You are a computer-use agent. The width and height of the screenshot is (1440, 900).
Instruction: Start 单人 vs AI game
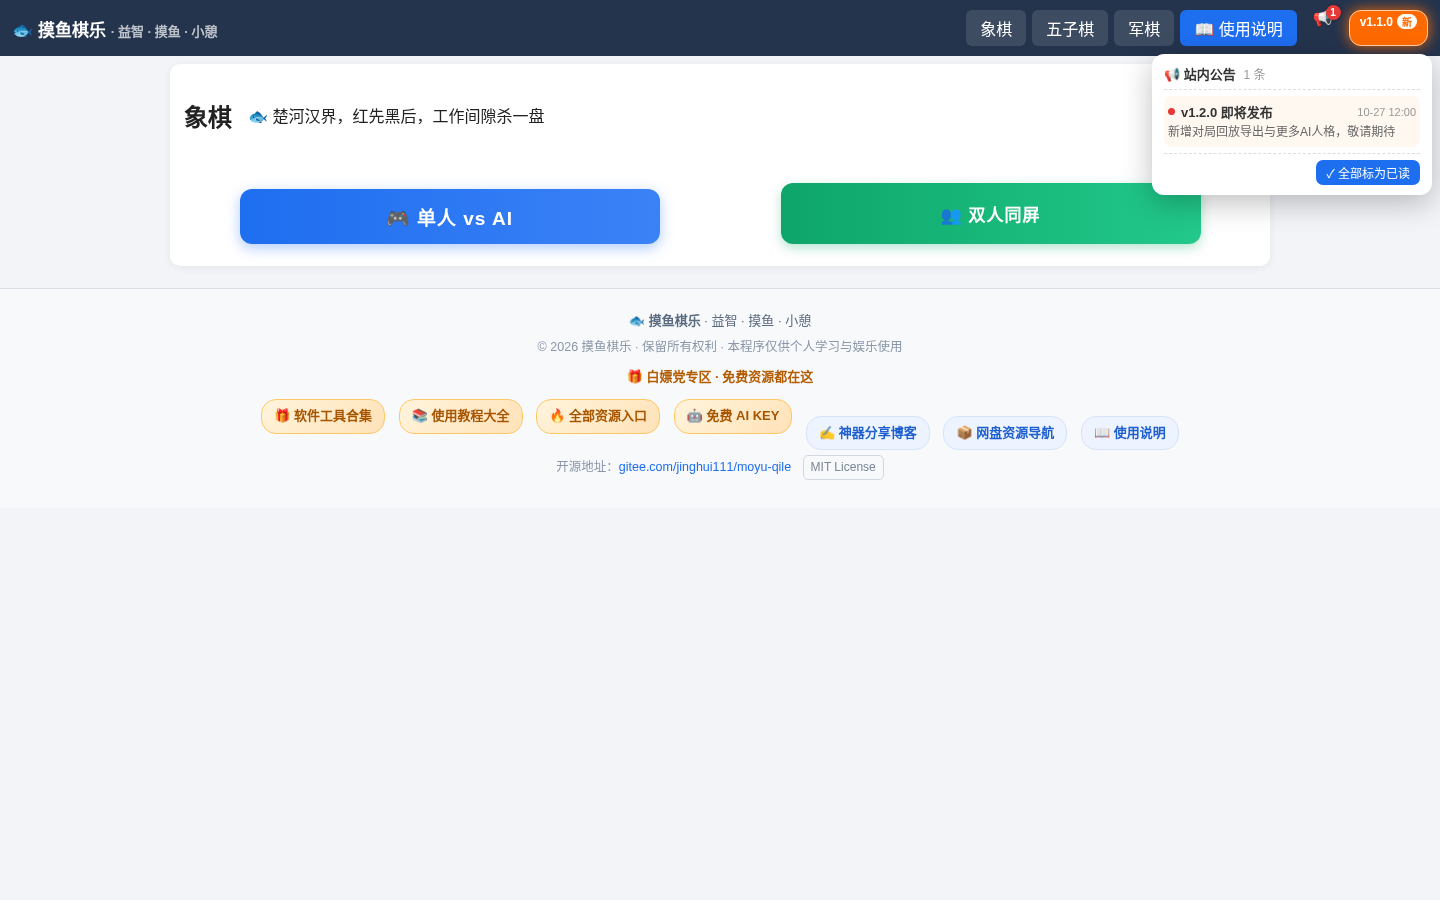pyautogui.click(x=450, y=216)
